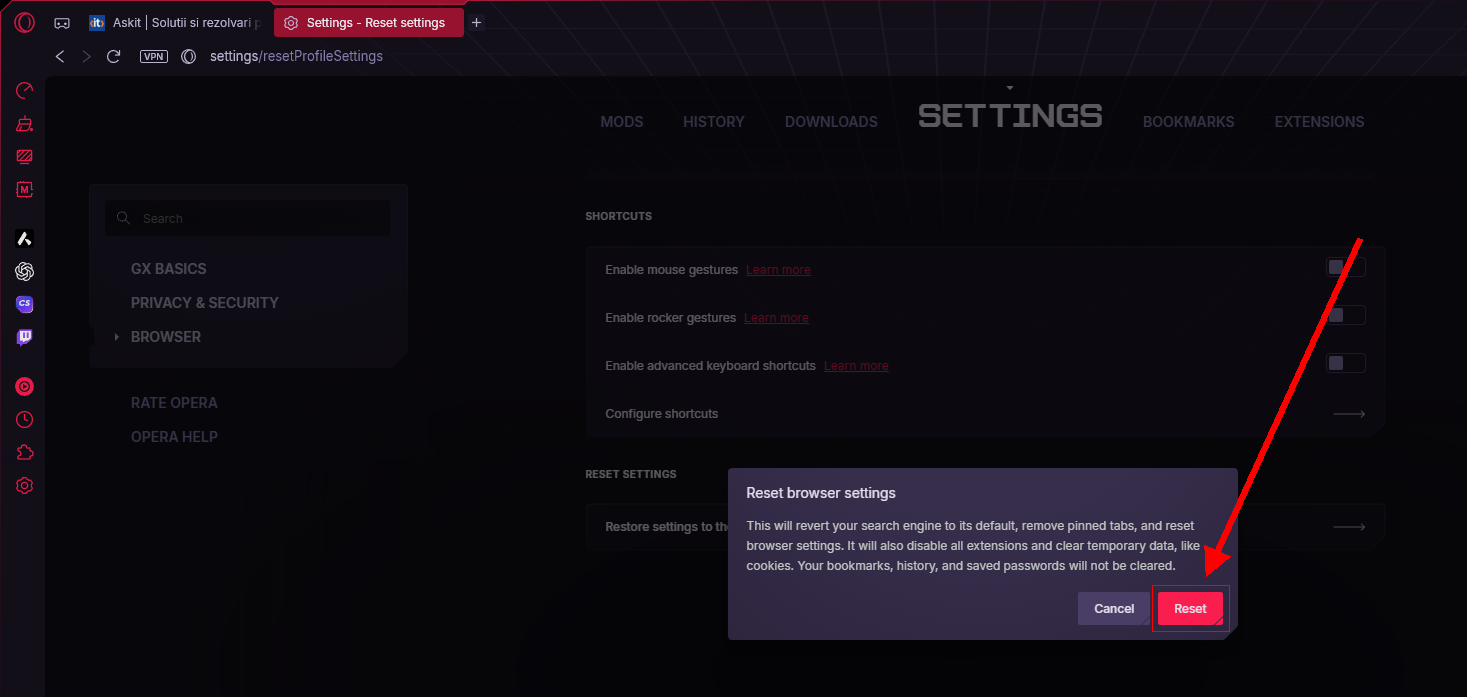Viewport: 1467px width, 697px height.
Task: Open the Aria AI sidebar icon
Action: (25, 239)
